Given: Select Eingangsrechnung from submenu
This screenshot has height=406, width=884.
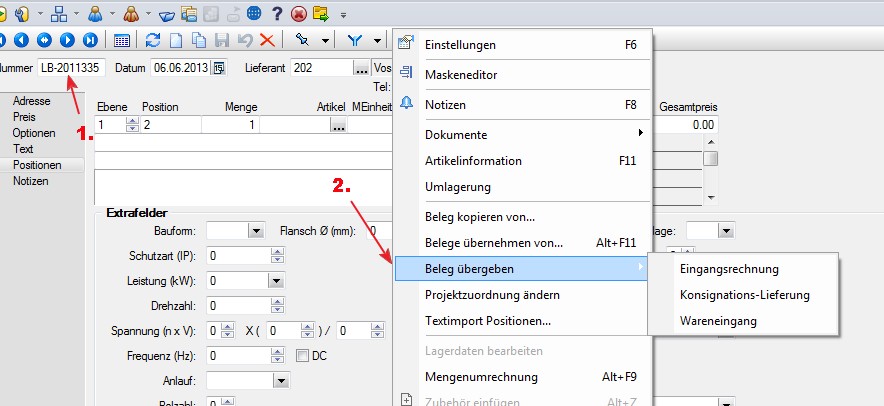Looking at the screenshot, I should pos(728,269).
